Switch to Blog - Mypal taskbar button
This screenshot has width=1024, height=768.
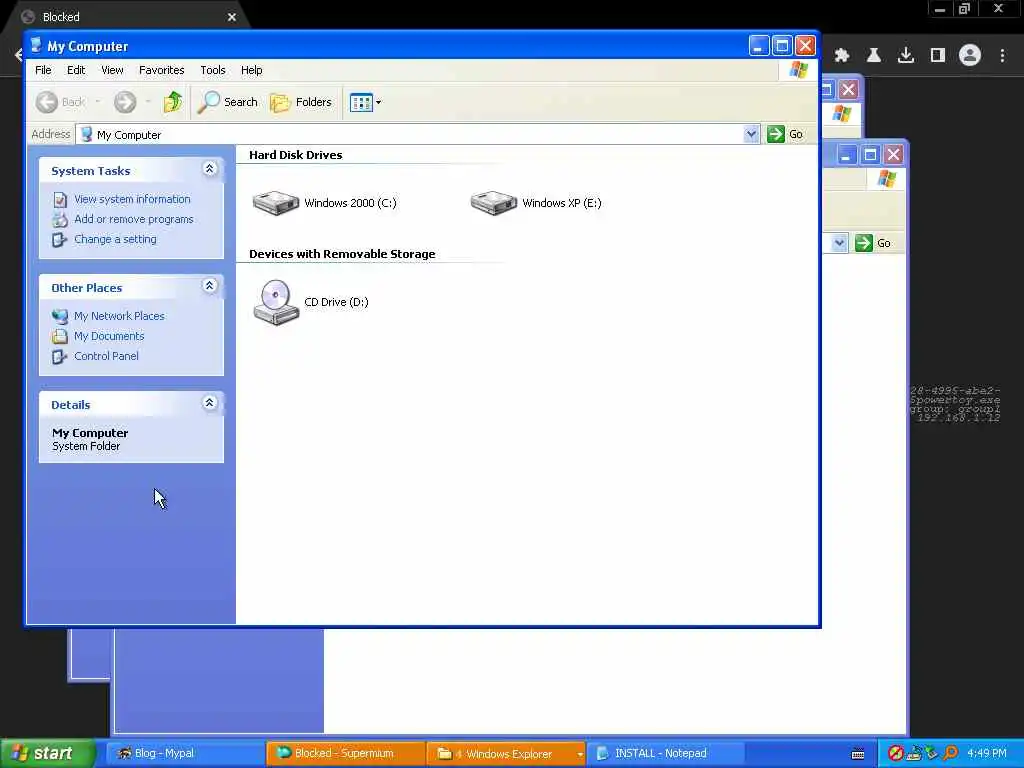(x=185, y=753)
